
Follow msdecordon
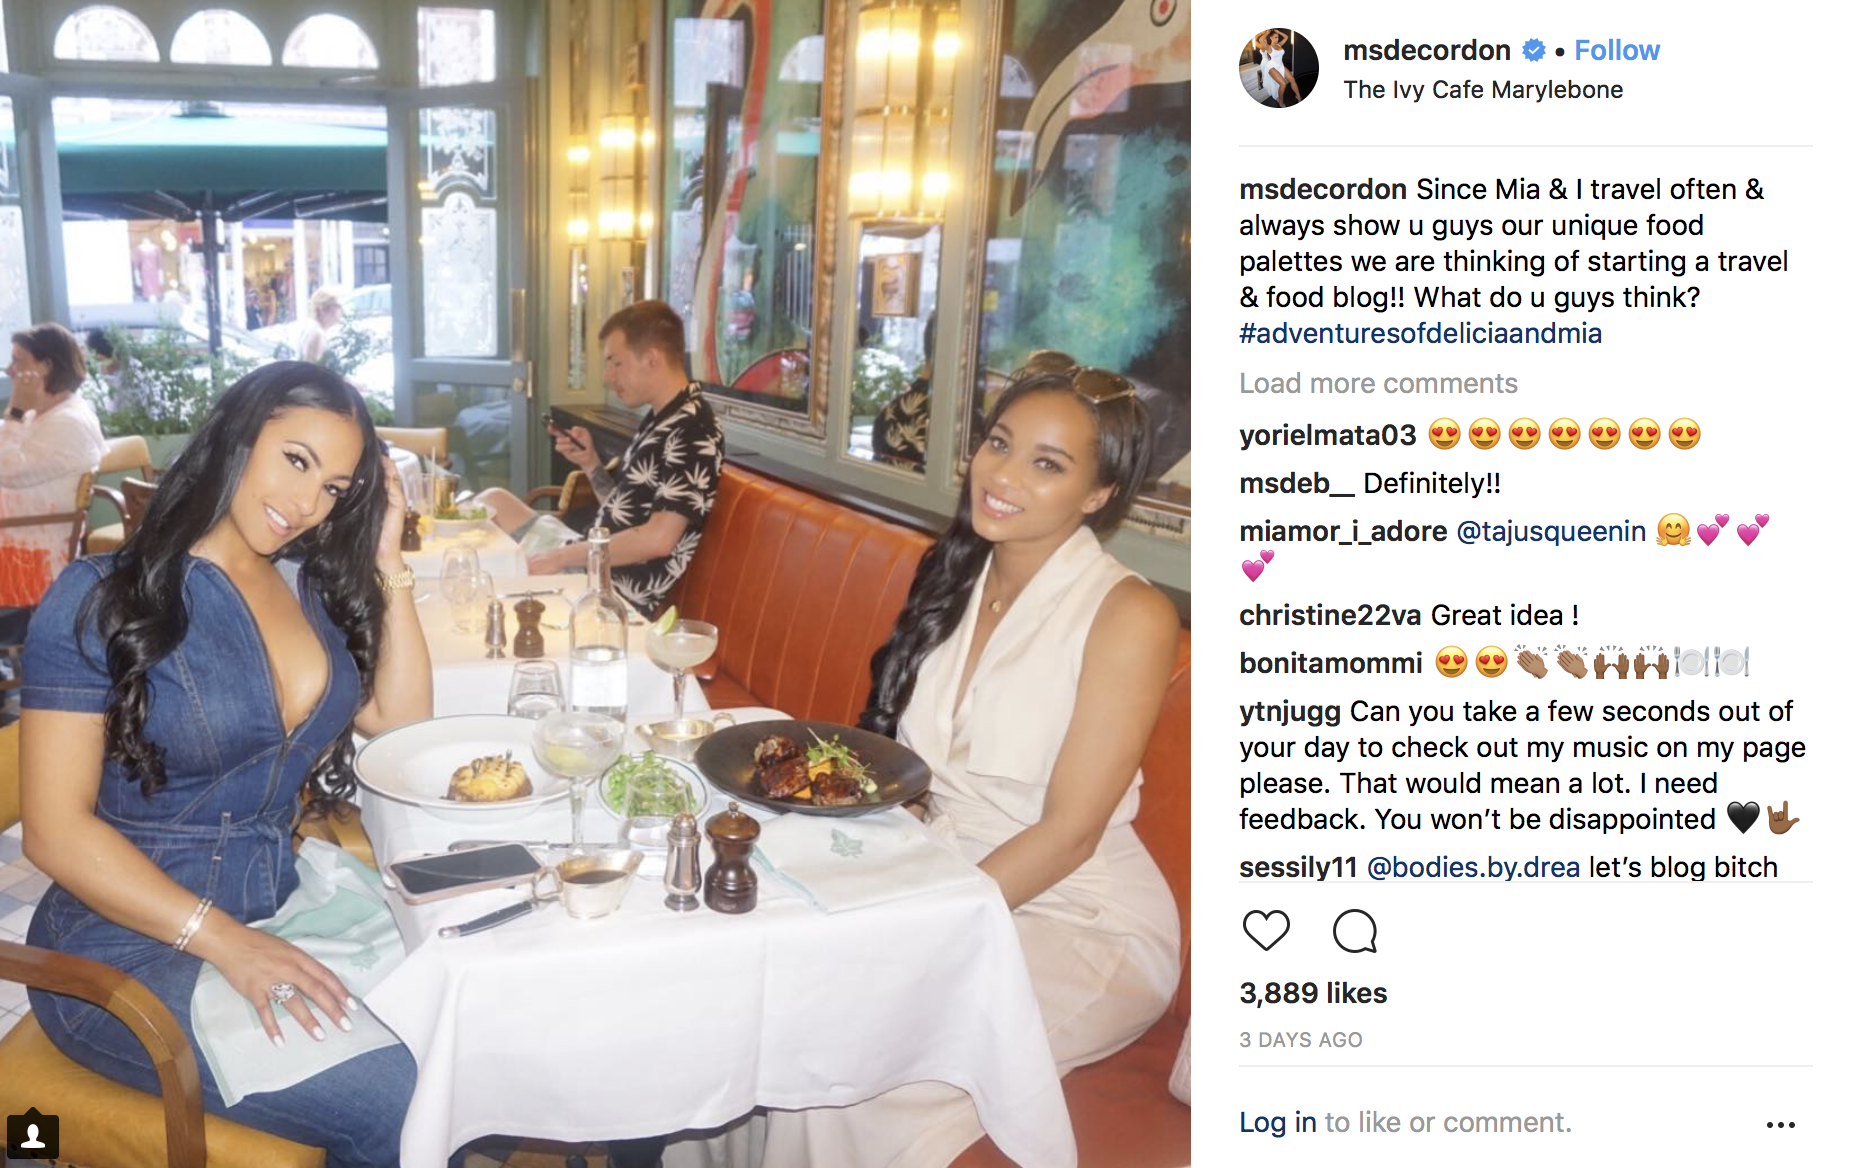pos(1616,50)
